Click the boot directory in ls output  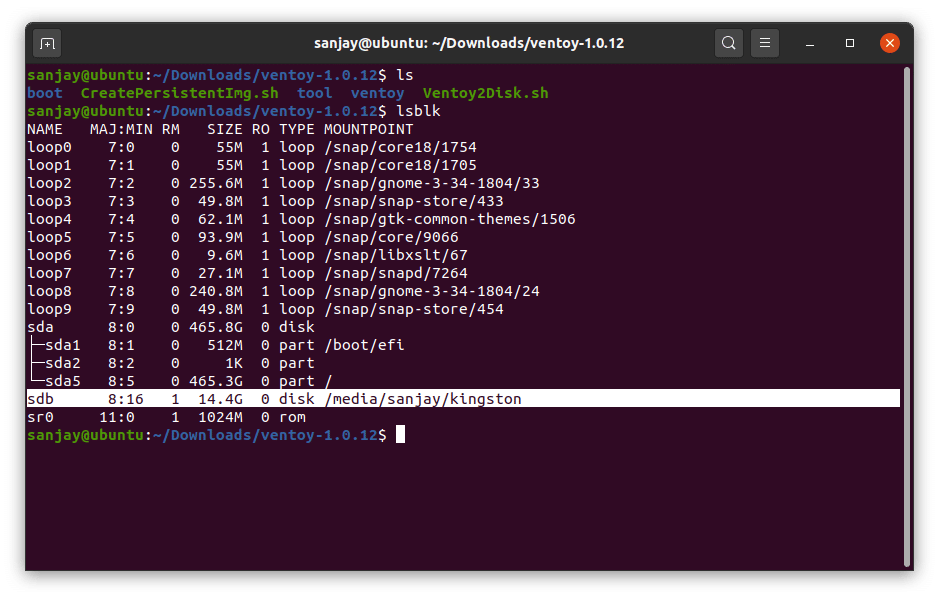44,92
